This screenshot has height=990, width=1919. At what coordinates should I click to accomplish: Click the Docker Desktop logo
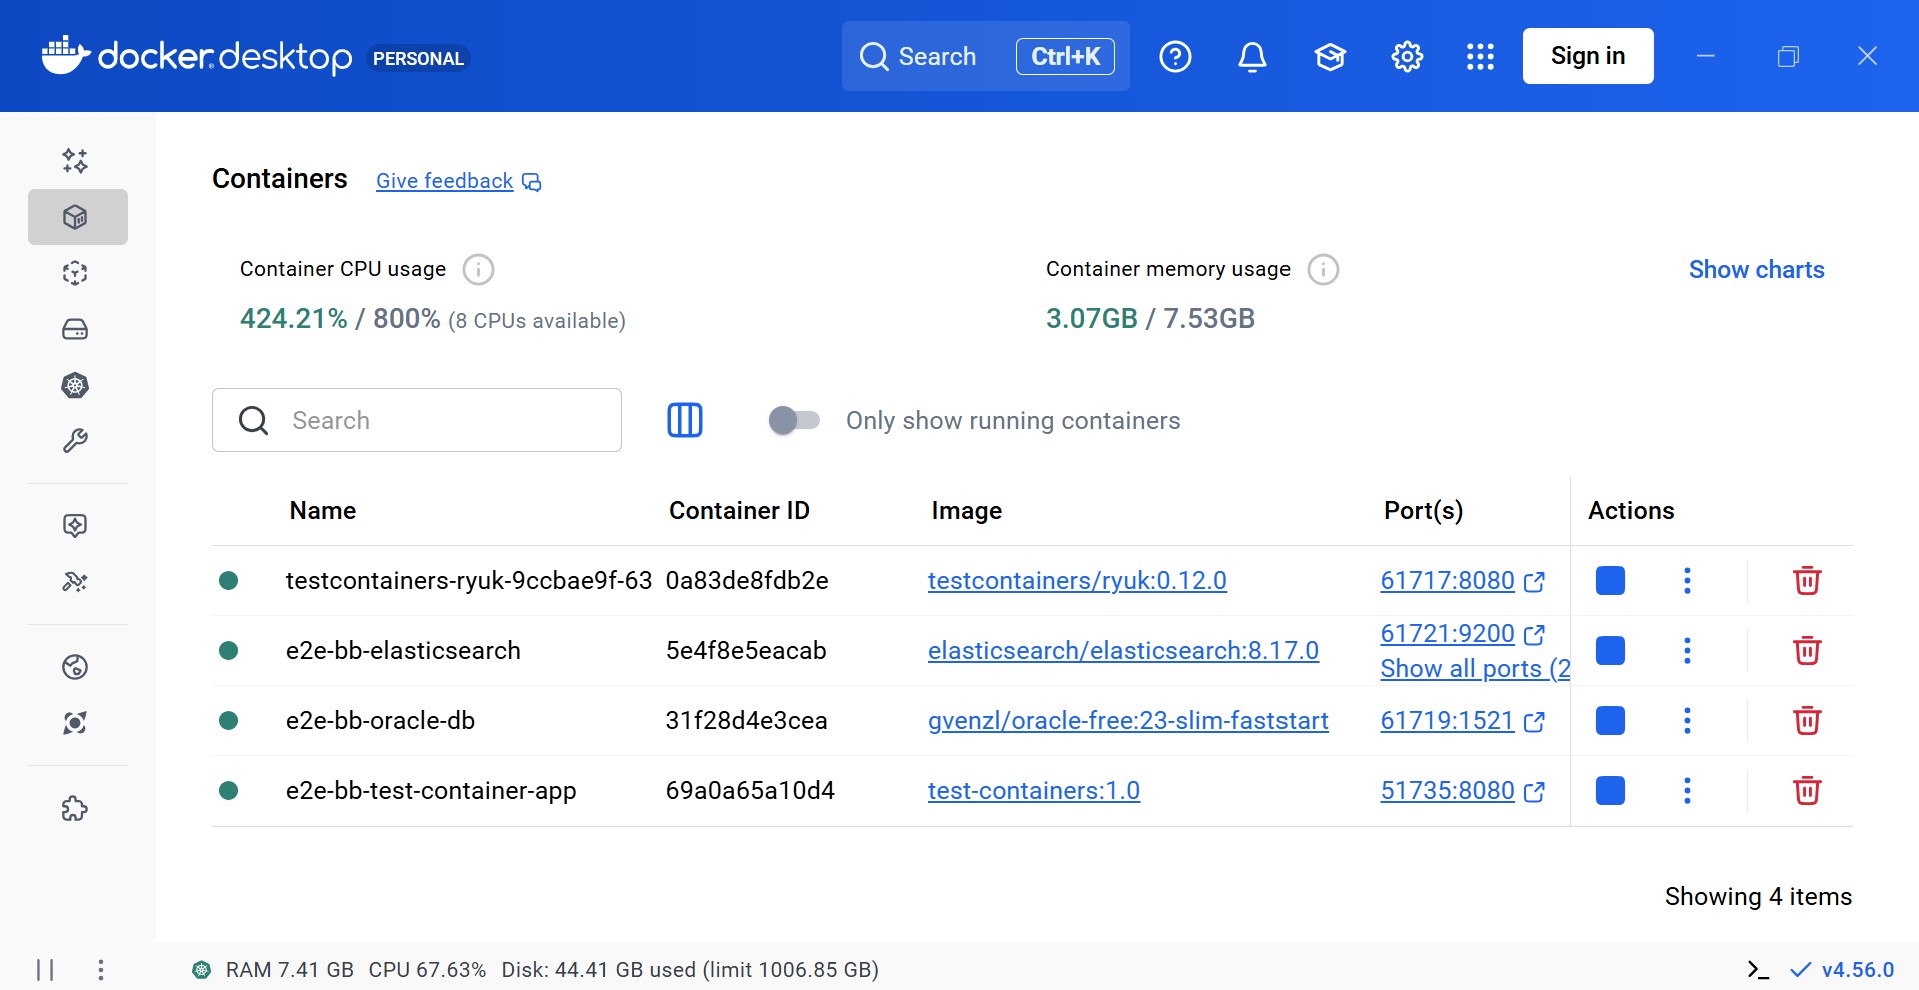[197, 56]
